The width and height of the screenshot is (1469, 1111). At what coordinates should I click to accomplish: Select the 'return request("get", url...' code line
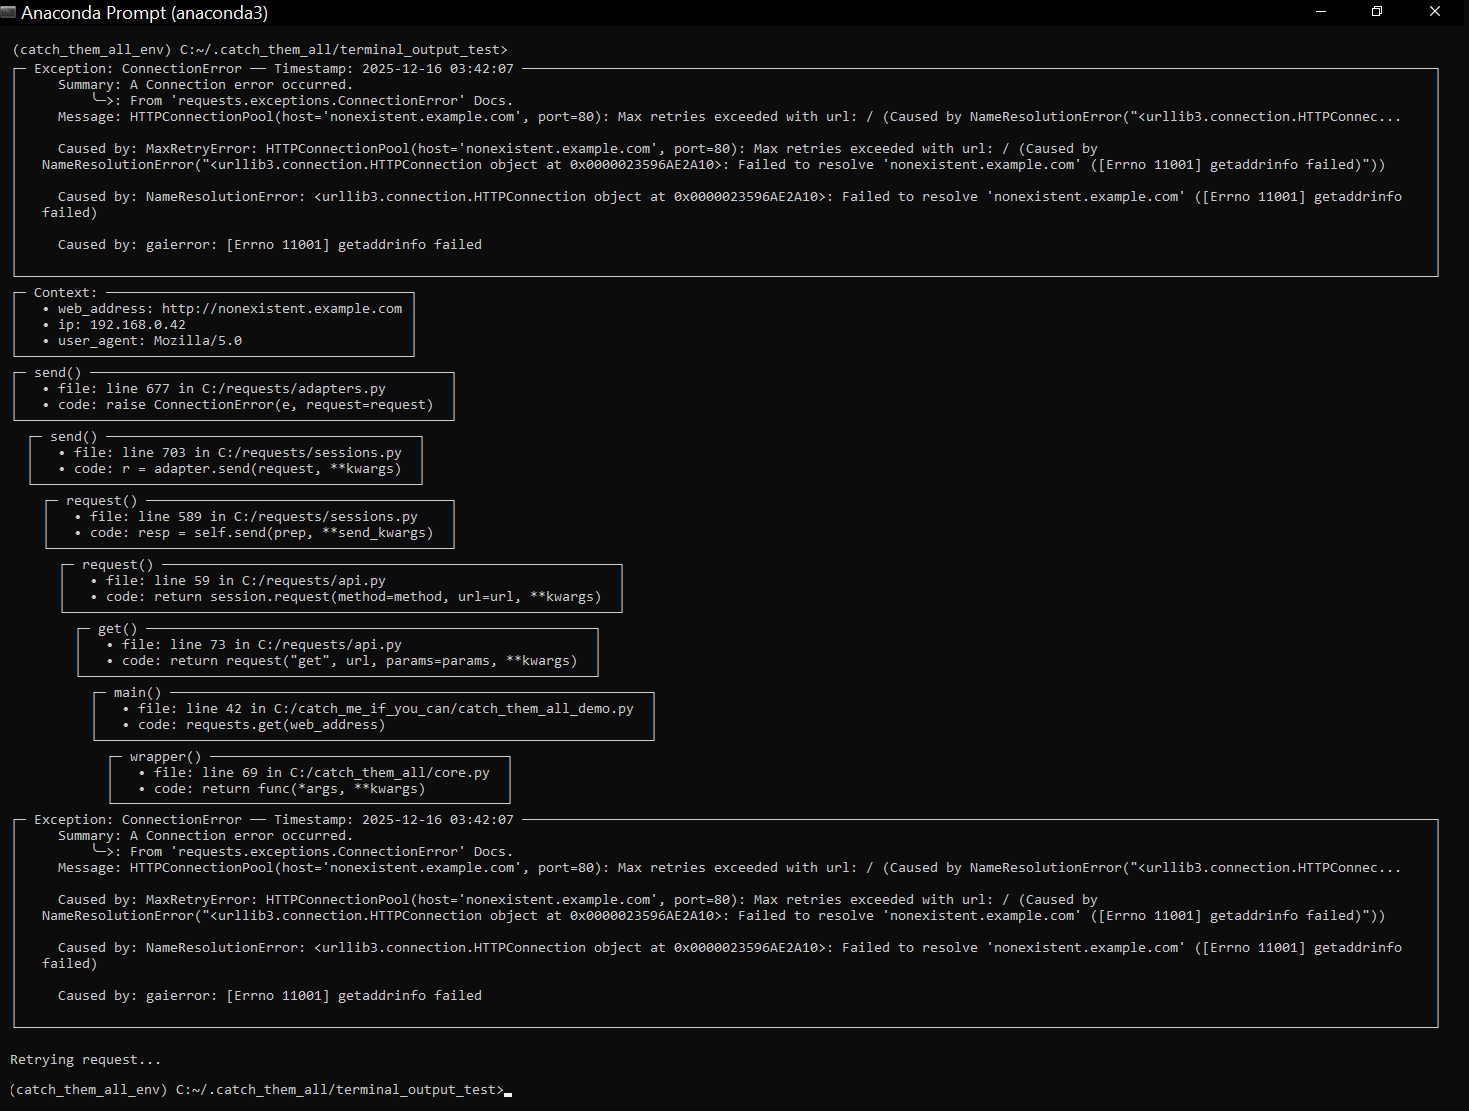click(x=343, y=661)
